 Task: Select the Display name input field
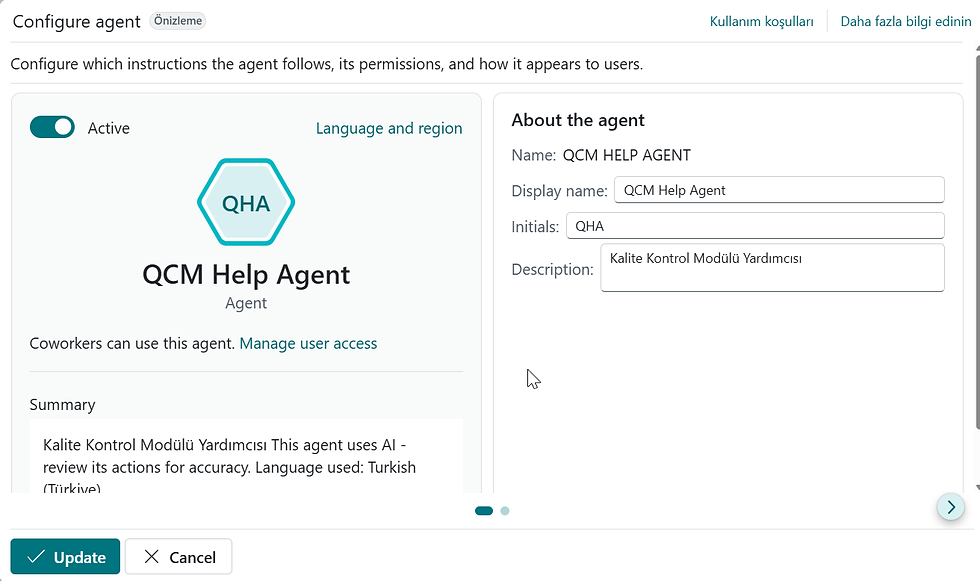point(779,189)
